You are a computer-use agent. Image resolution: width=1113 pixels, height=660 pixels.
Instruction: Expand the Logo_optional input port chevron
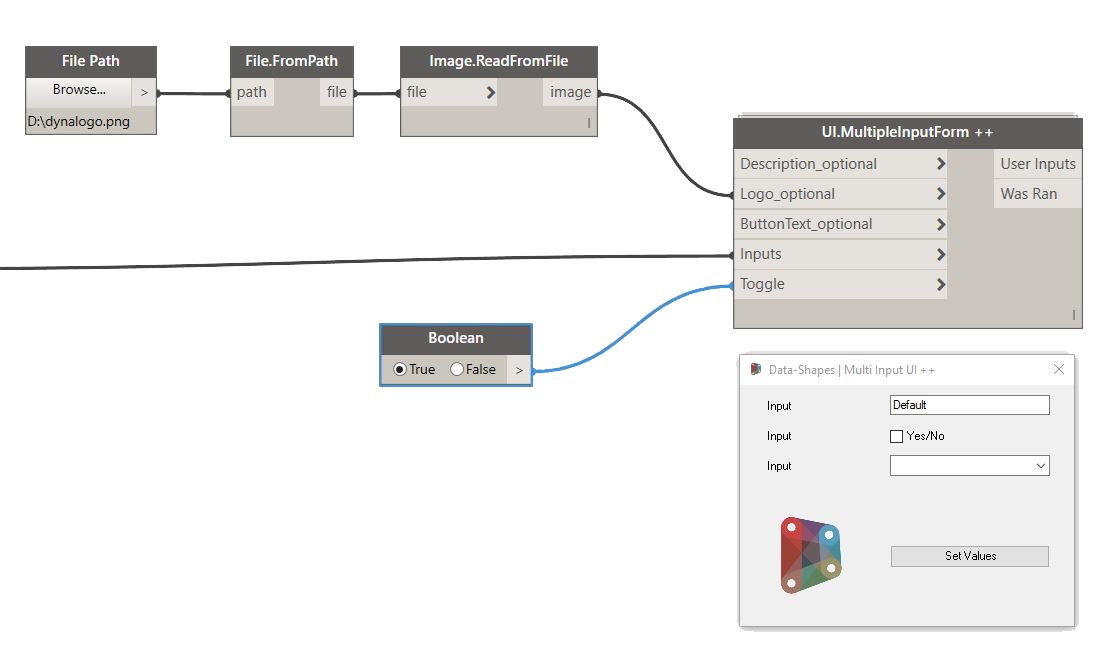[x=941, y=194]
